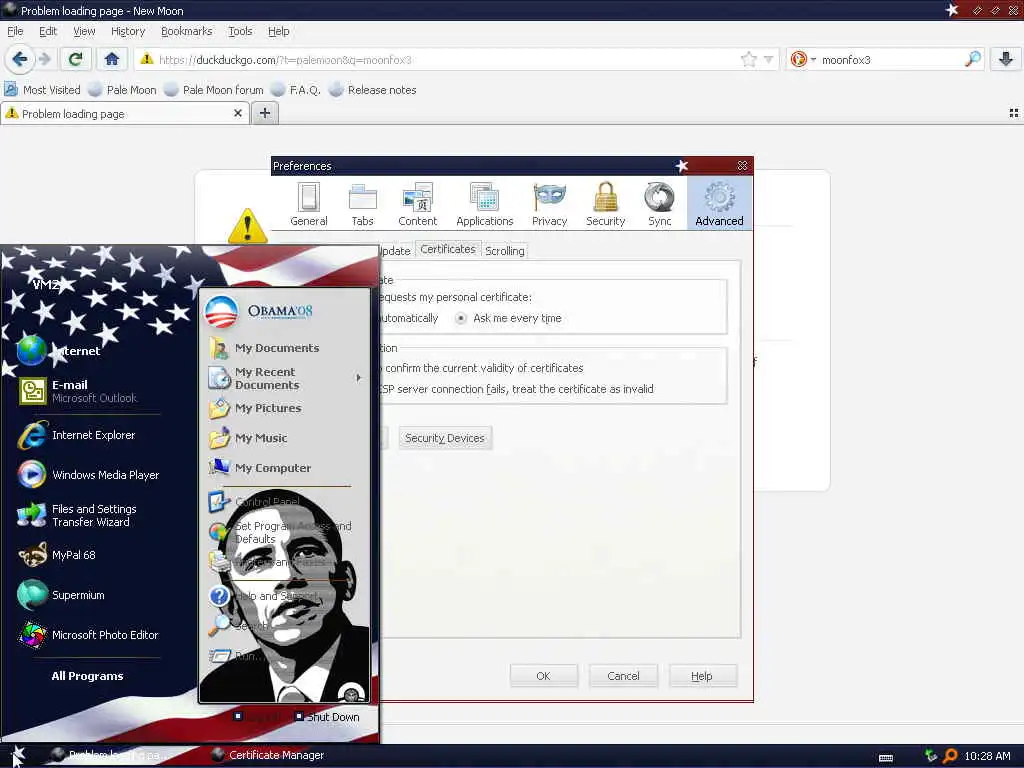Screen dimensions: 1024x768
Task: Click Help button in Preferences dialog
Action: (702, 676)
